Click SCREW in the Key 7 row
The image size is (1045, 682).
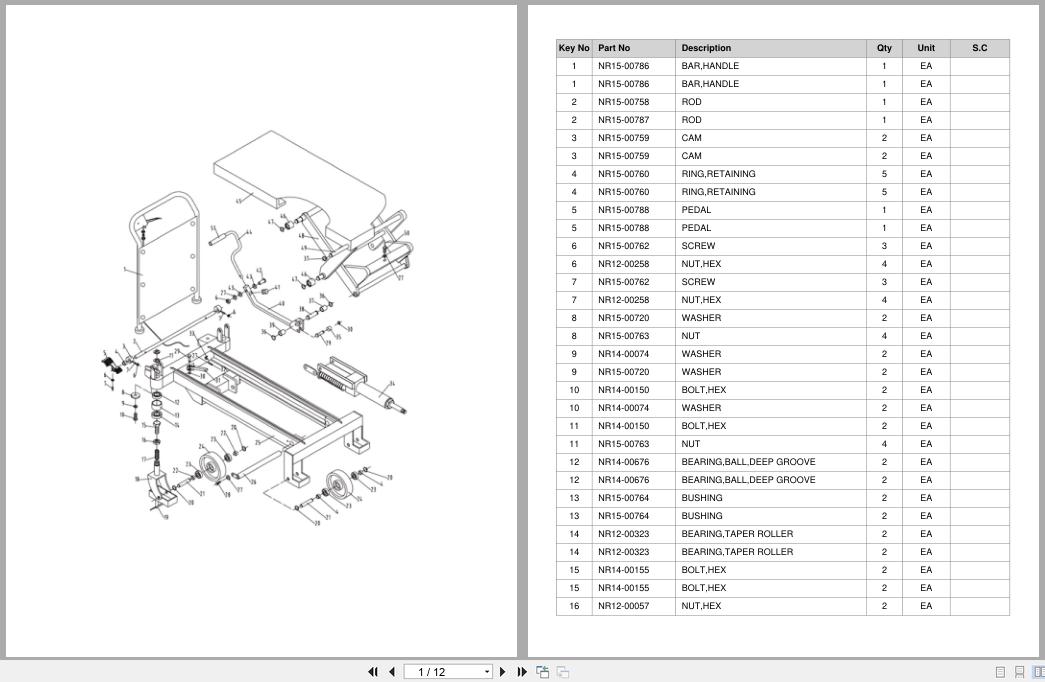point(698,282)
